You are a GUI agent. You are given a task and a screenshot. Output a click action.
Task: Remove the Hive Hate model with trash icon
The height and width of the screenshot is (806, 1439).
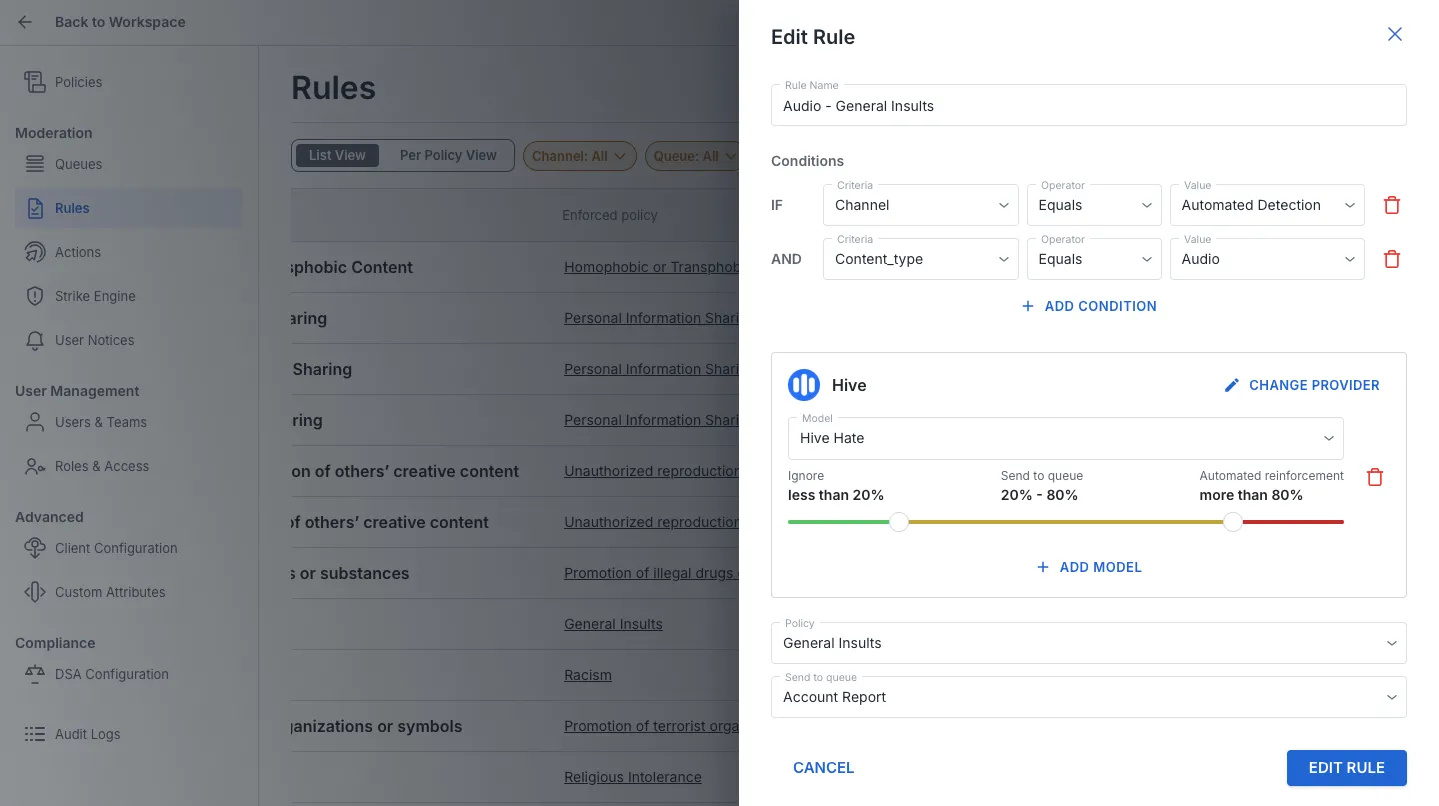[1375, 477]
